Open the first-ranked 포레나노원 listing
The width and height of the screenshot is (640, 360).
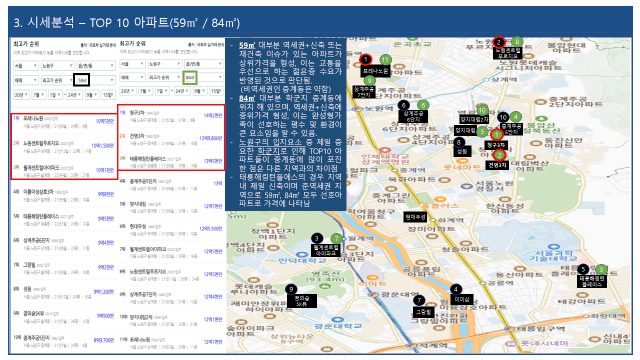(64, 122)
